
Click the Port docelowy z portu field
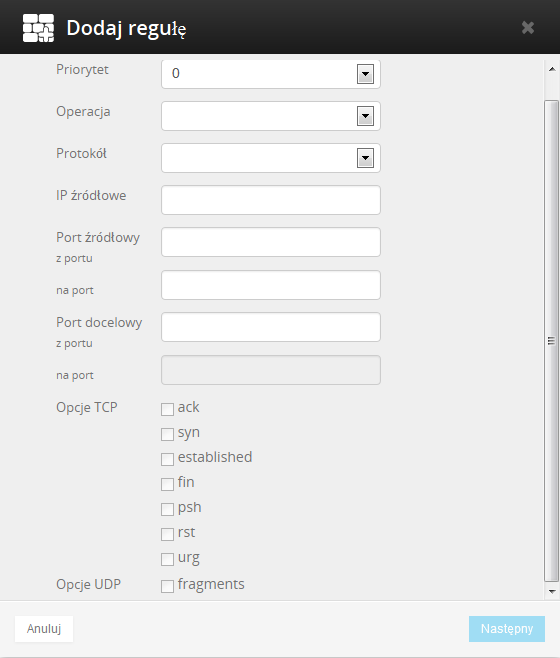click(271, 327)
